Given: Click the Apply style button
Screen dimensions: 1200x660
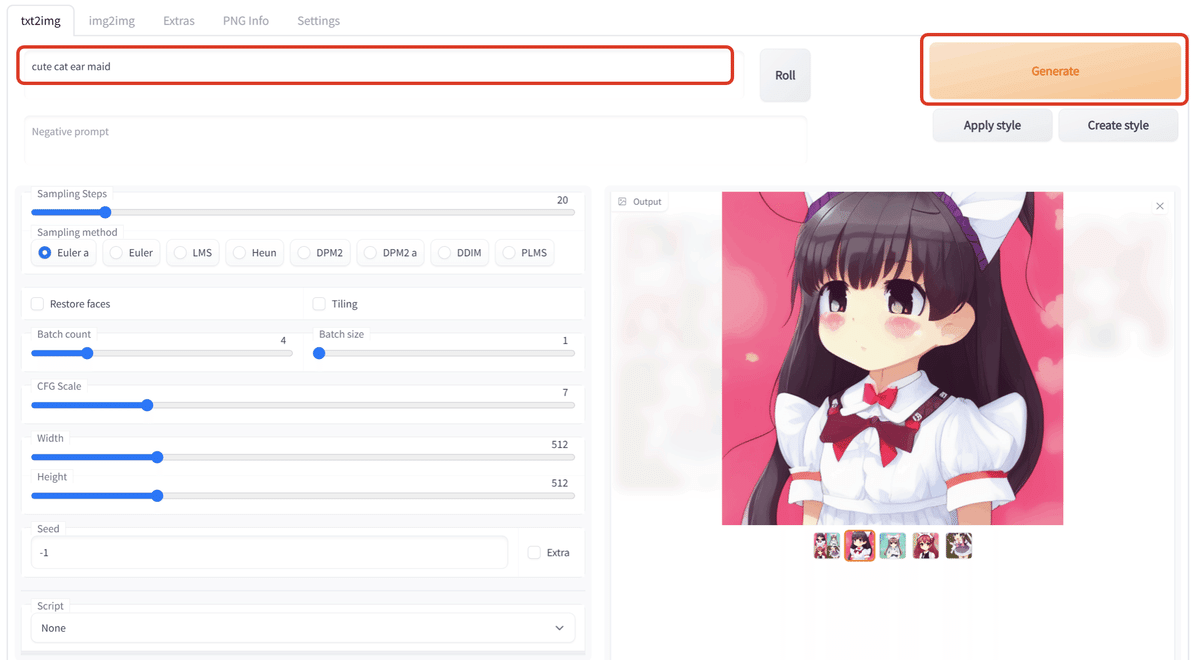Looking at the screenshot, I should 991,124.
